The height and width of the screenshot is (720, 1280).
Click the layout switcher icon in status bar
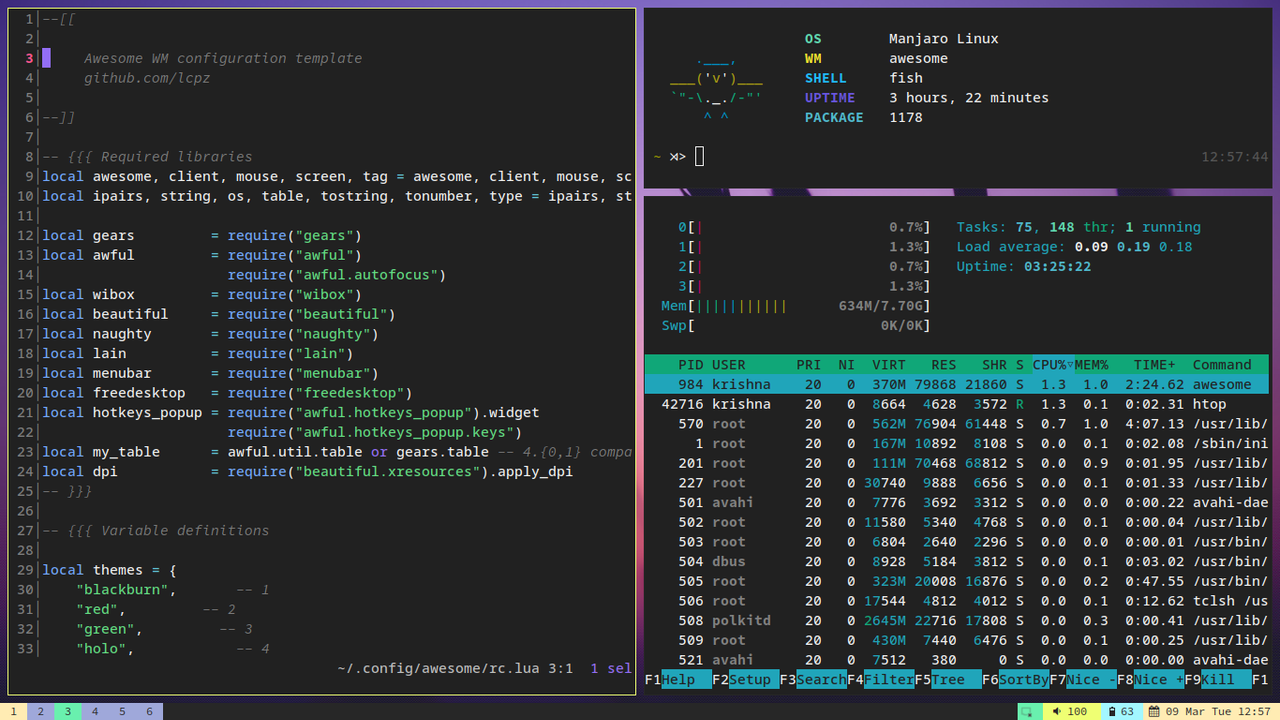(x=1026, y=711)
